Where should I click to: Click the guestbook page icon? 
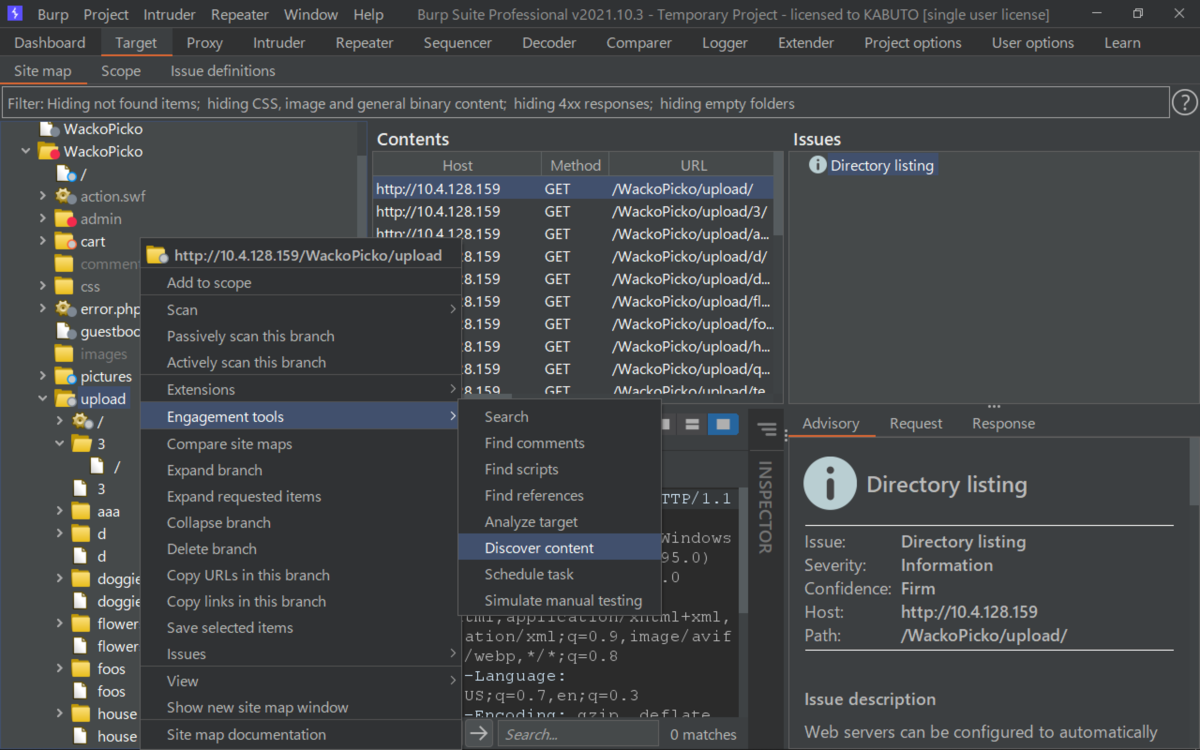pyautogui.click(x=66, y=331)
